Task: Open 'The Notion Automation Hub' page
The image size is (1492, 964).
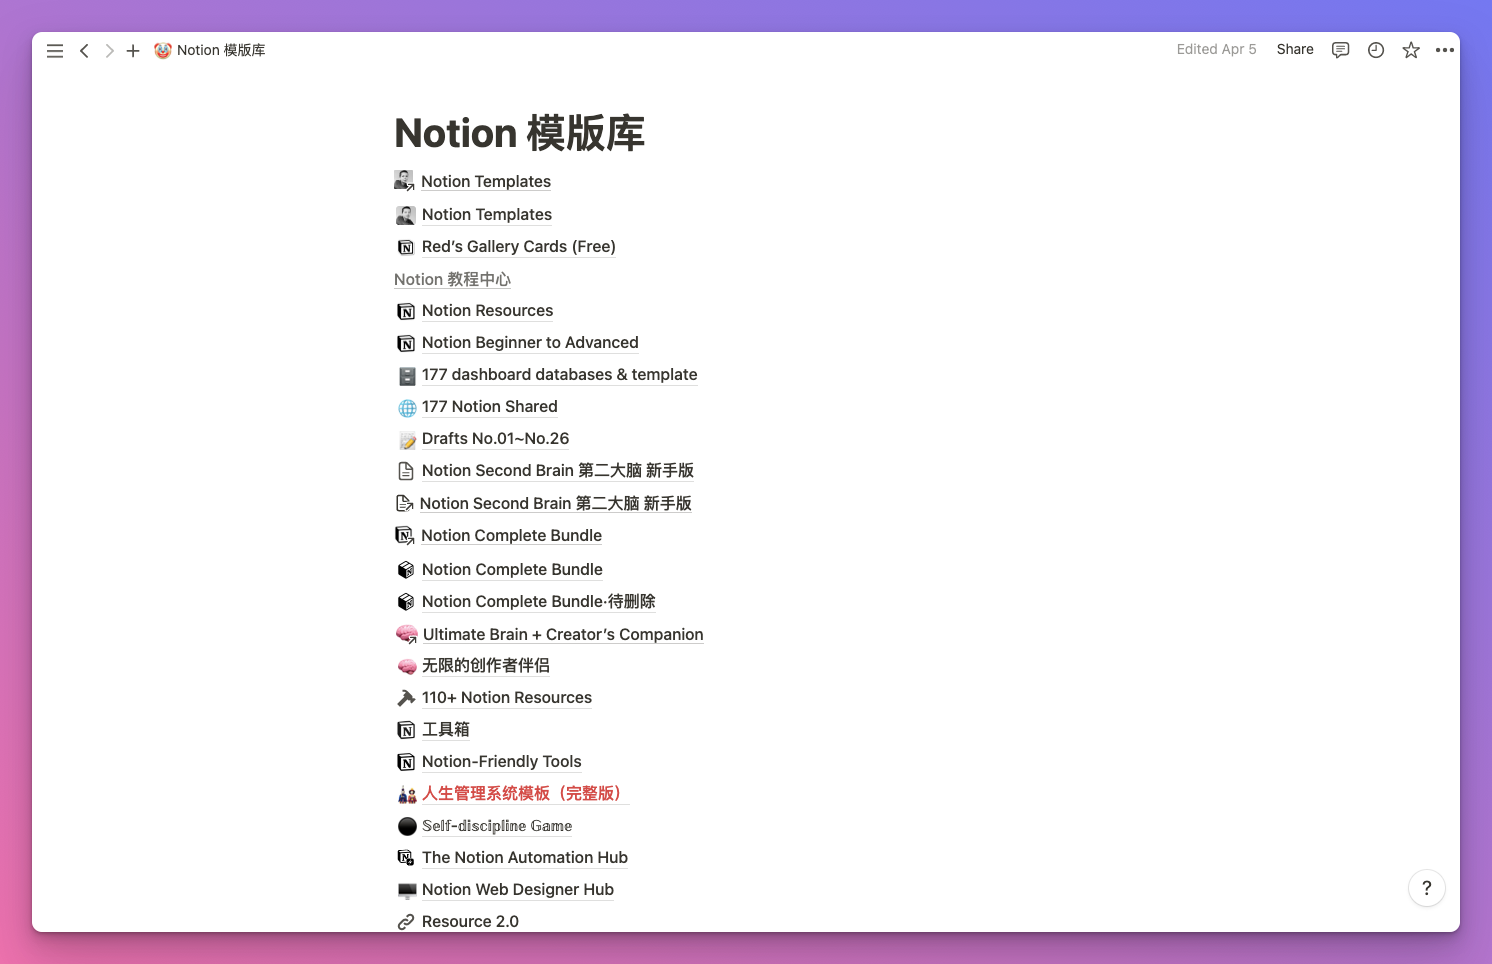Action: [x=524, y=857]
